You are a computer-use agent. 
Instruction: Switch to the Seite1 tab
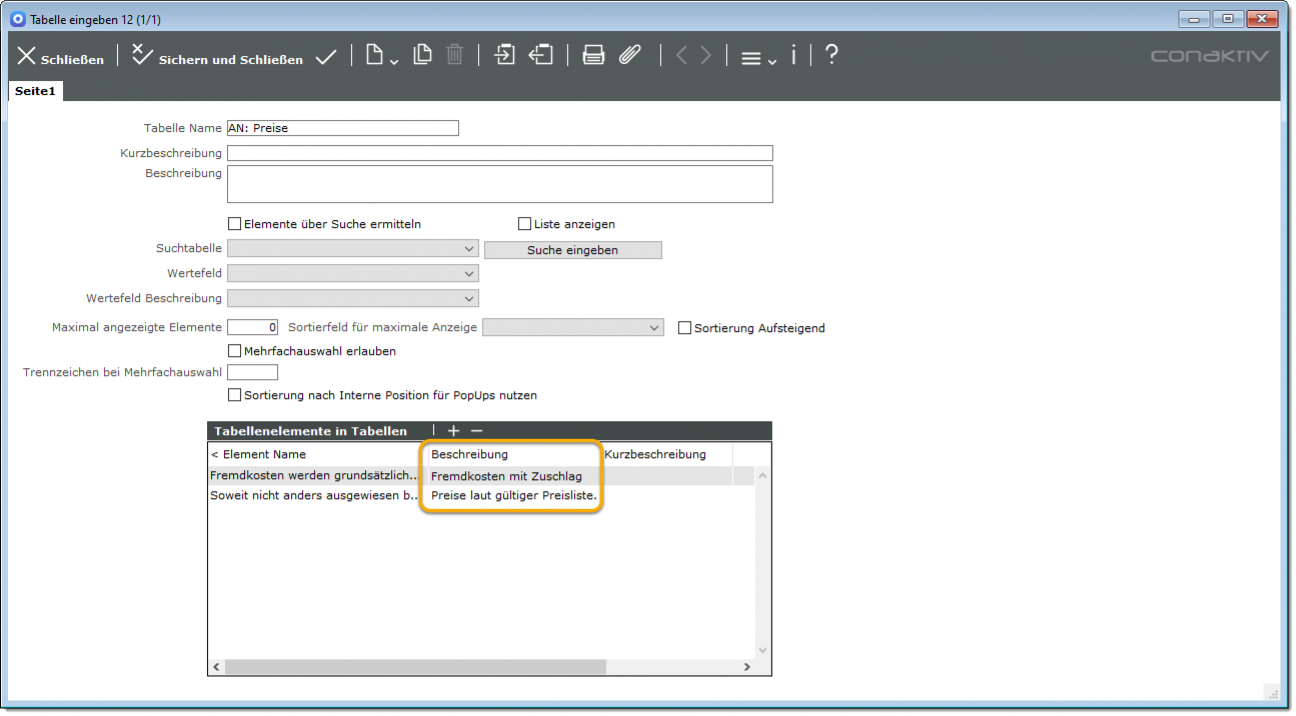pyautogui.click(x=36, y=91)
